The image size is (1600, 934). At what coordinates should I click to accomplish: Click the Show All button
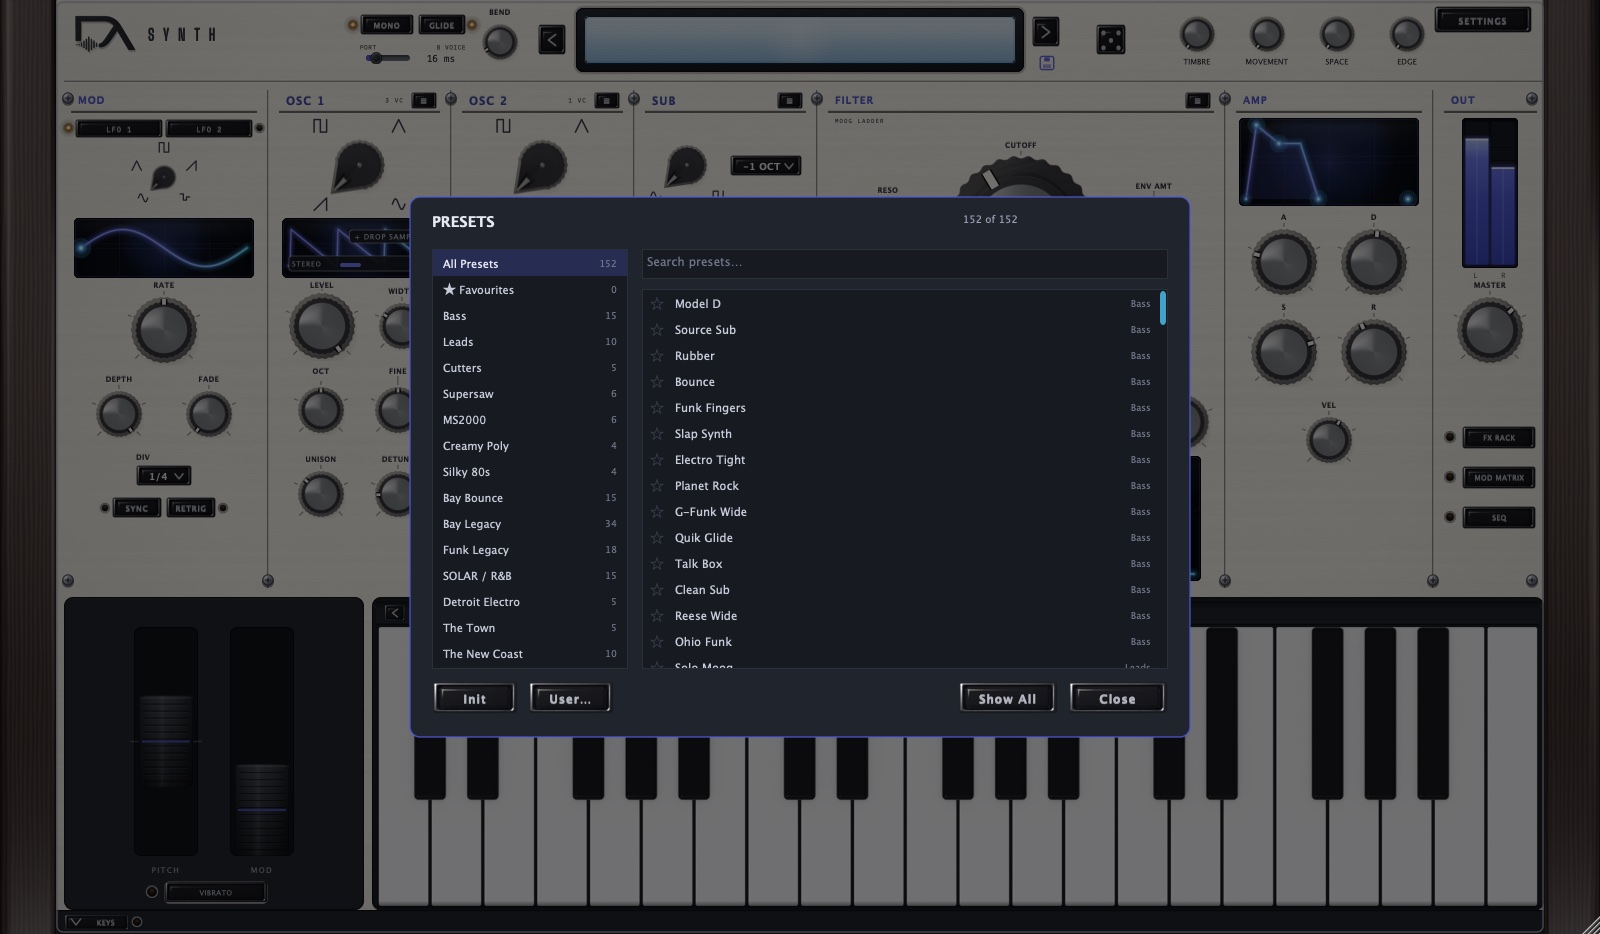[x=1007, y=698]
